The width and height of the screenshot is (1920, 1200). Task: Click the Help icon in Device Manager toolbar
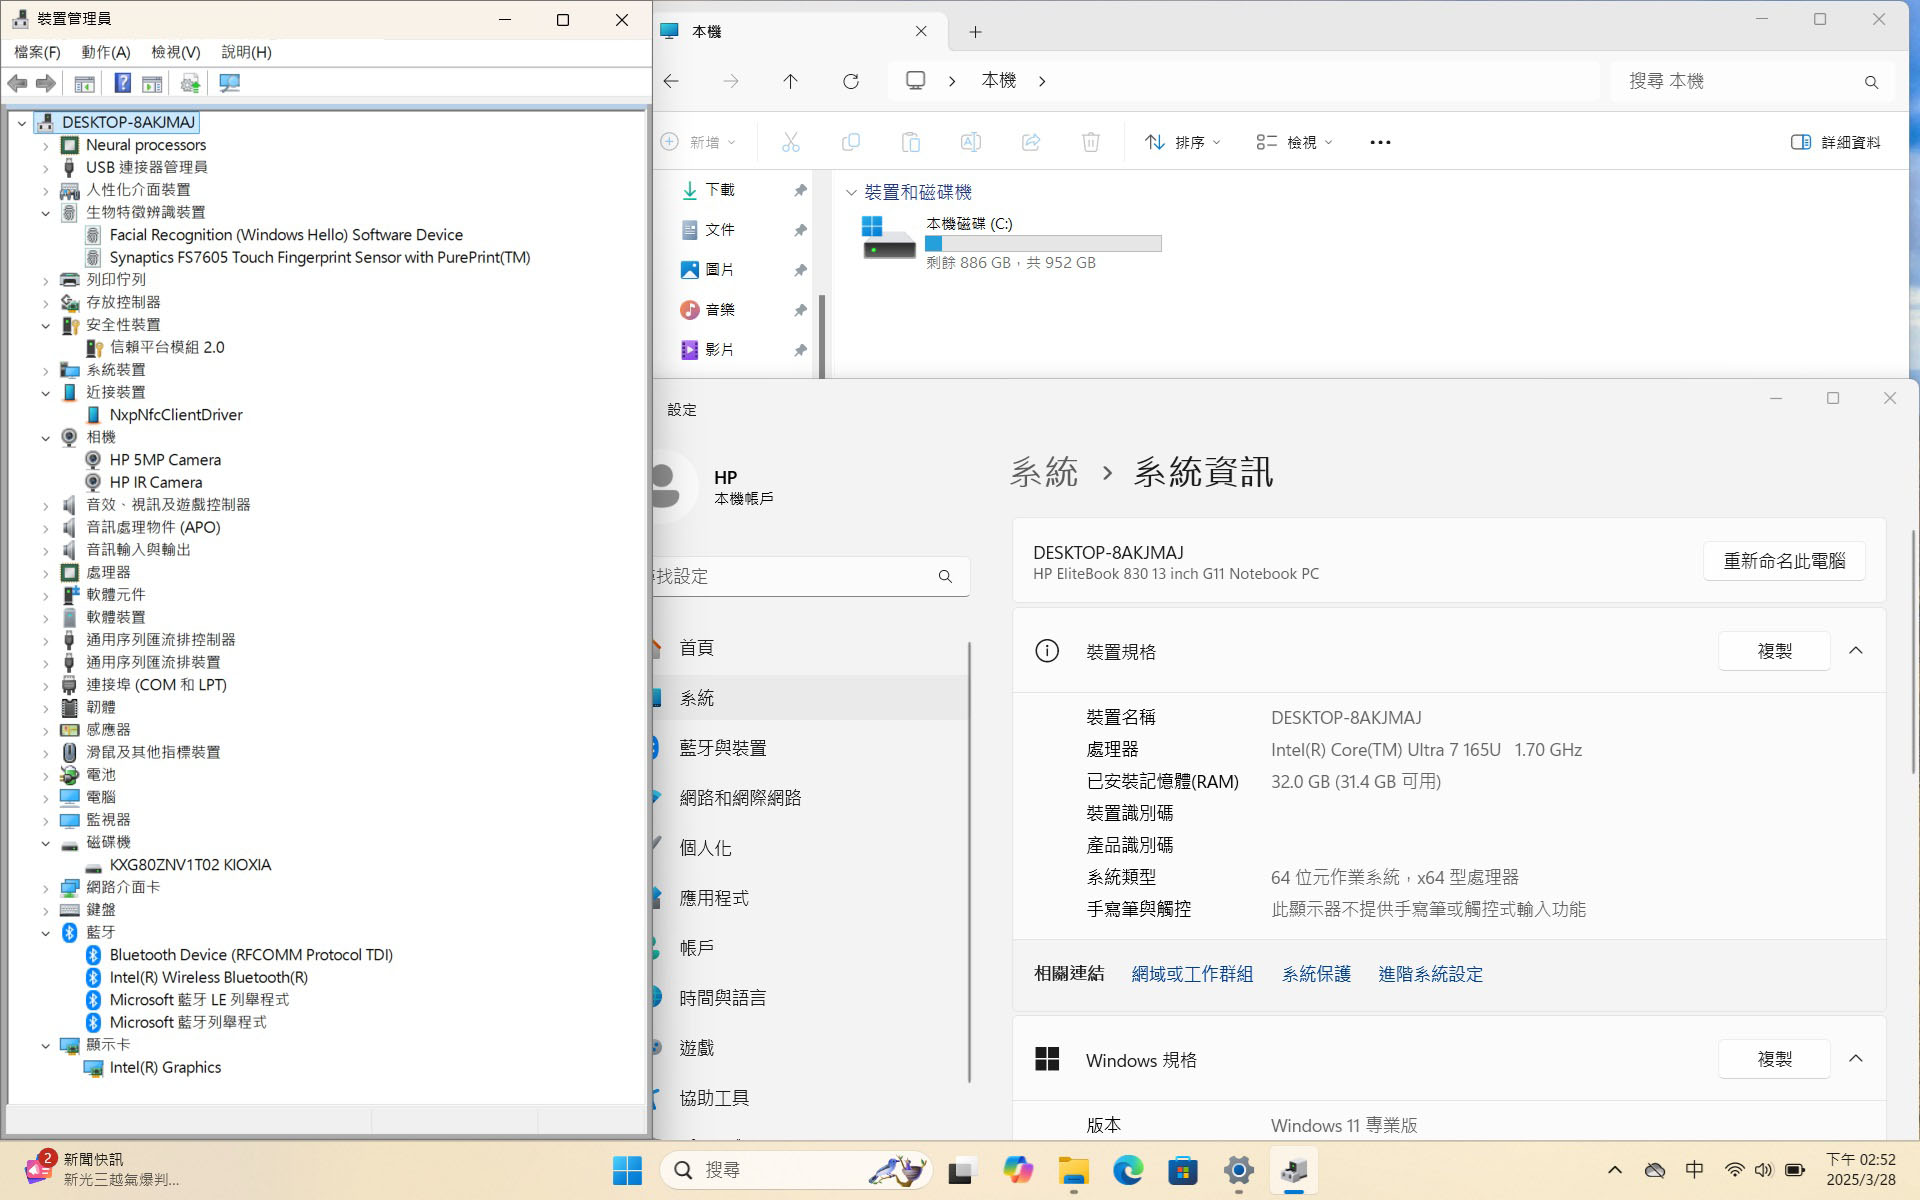coord(122,83)
